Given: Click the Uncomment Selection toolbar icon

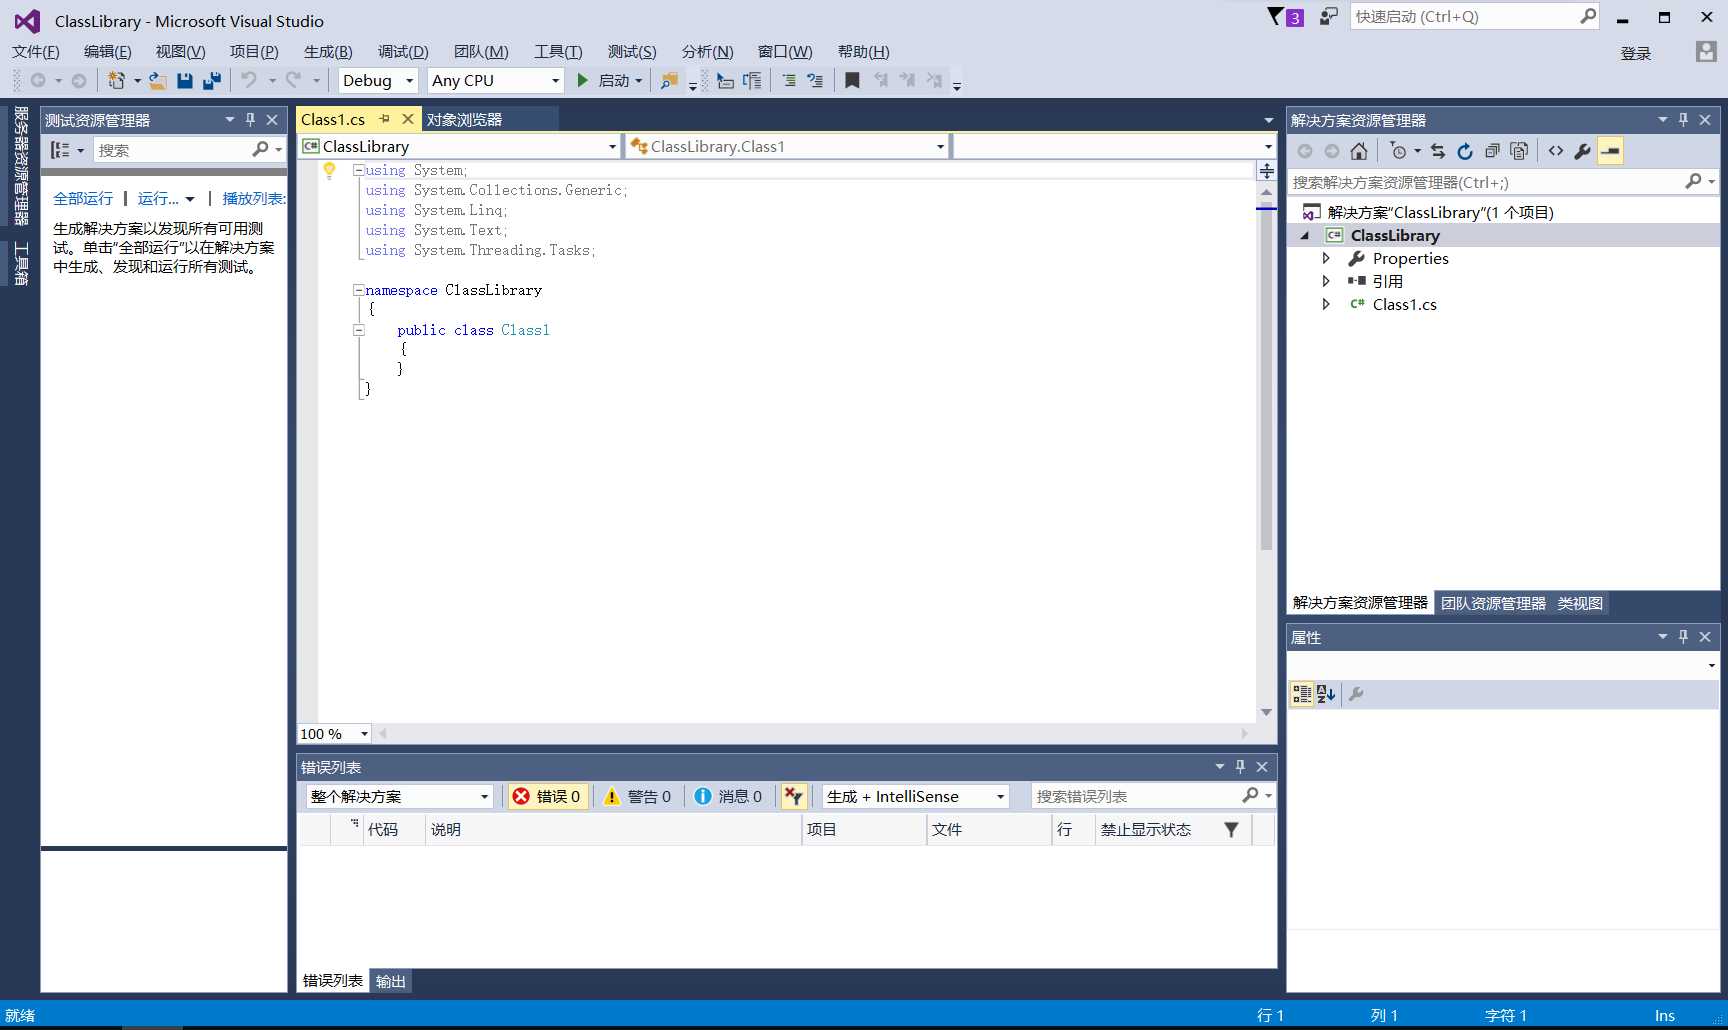Looking at the screenshot, I should coord(815,80).
